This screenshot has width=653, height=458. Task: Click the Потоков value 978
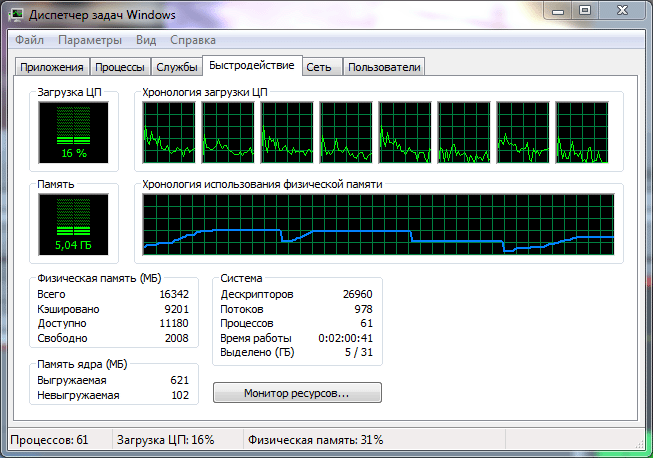pos(364,309)
